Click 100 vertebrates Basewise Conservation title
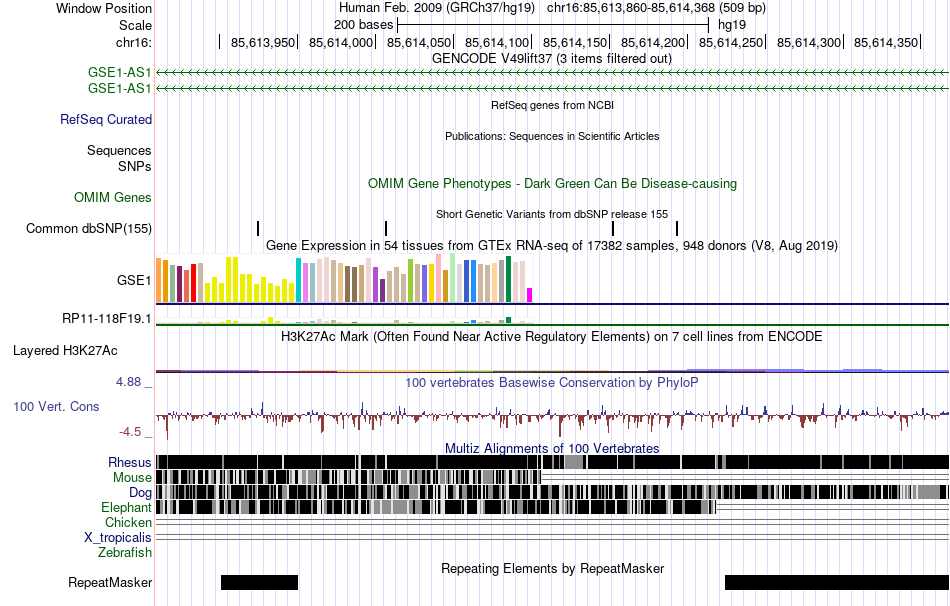Viewport: 950px width, 606px height. tap(552, 382)
